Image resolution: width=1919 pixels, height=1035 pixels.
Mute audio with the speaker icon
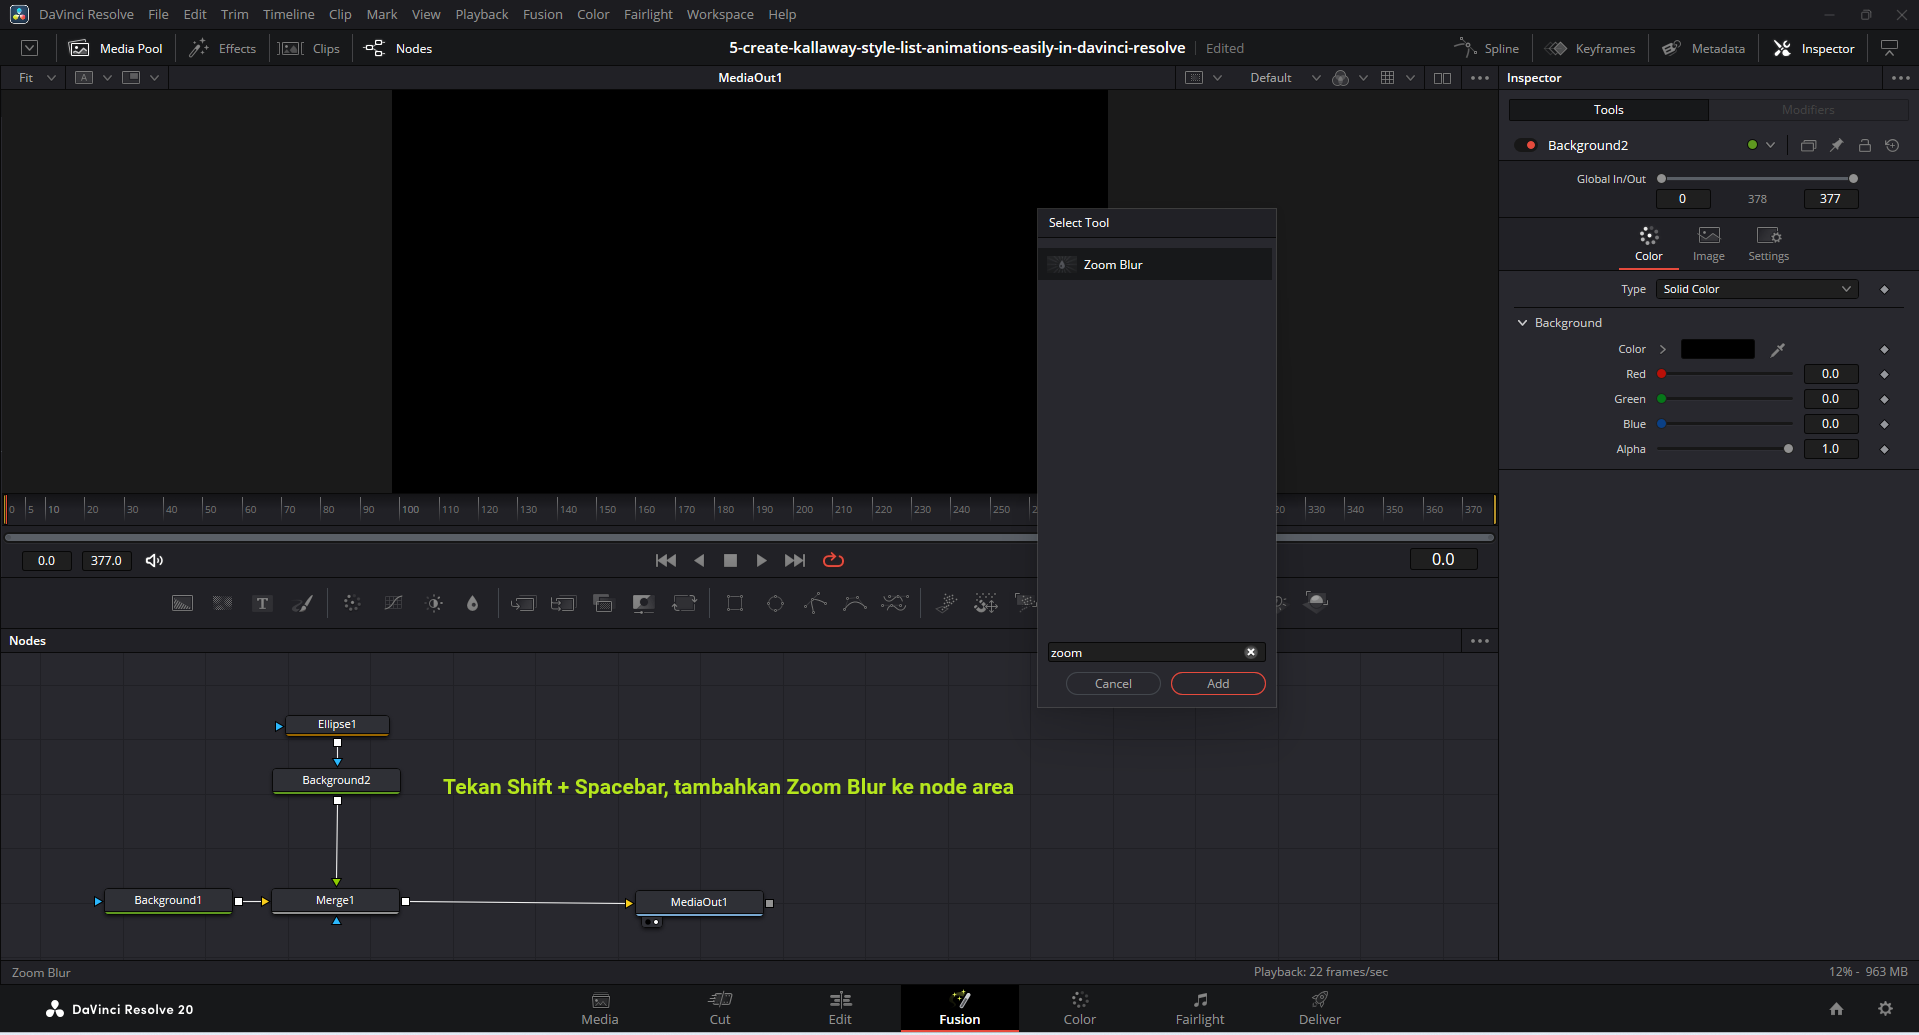pyautogui.click(x=154, y=560)
